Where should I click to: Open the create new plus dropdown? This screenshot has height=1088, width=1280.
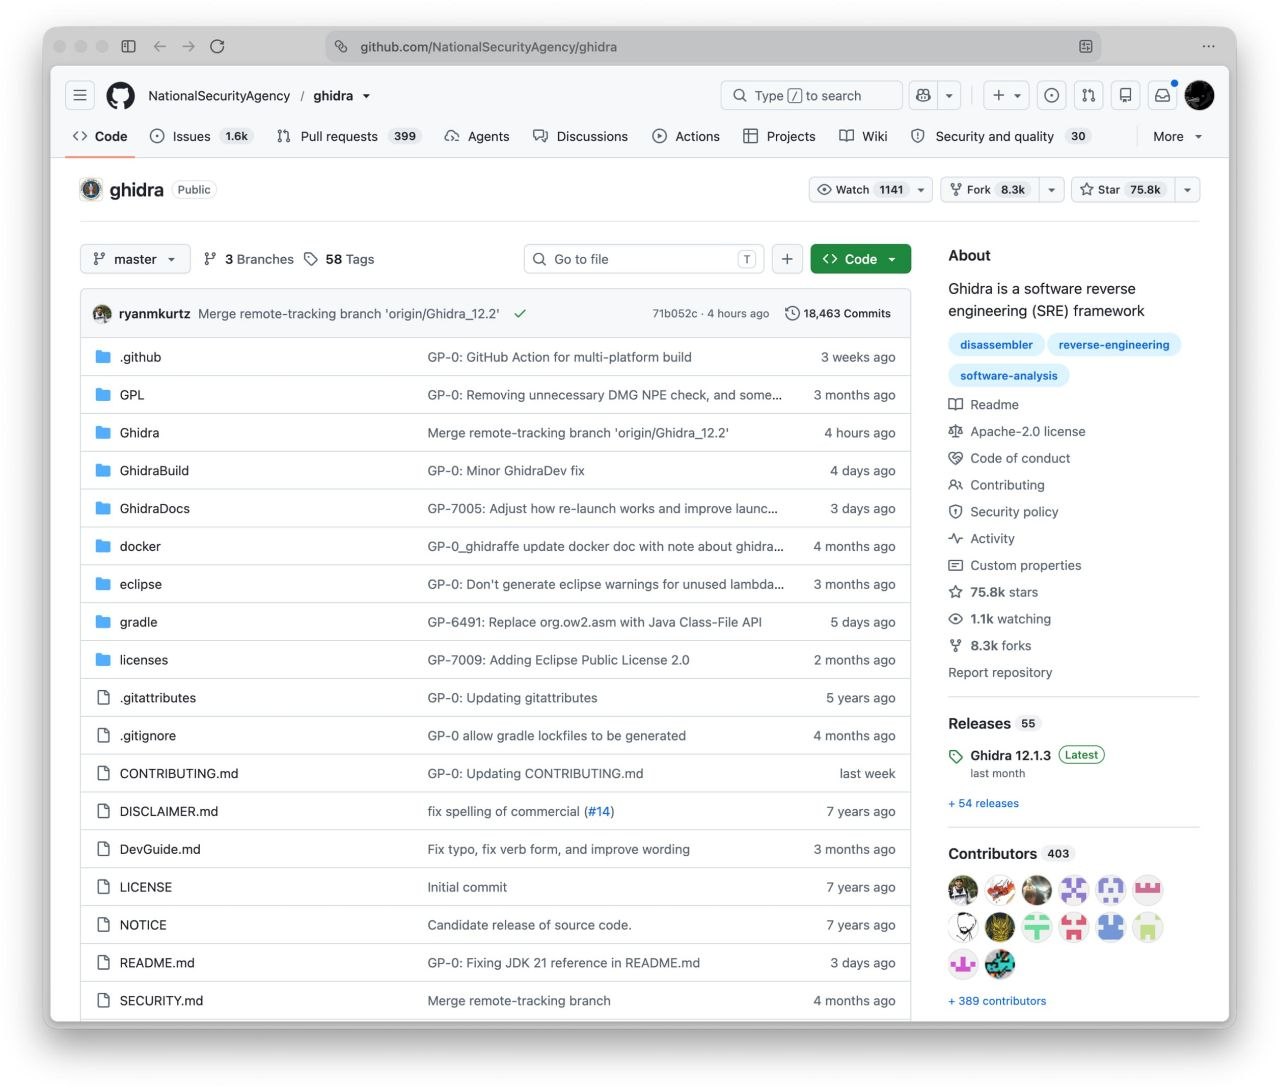click(x=1006, y=95)
